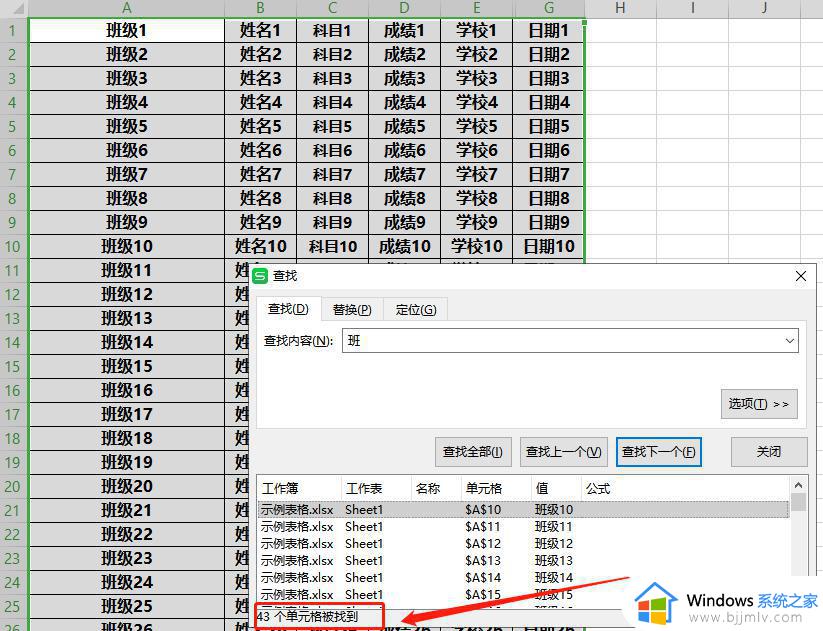The width and height of the screenshot is (823, 631).
Task: Select column E header
Action: point(477,8)
